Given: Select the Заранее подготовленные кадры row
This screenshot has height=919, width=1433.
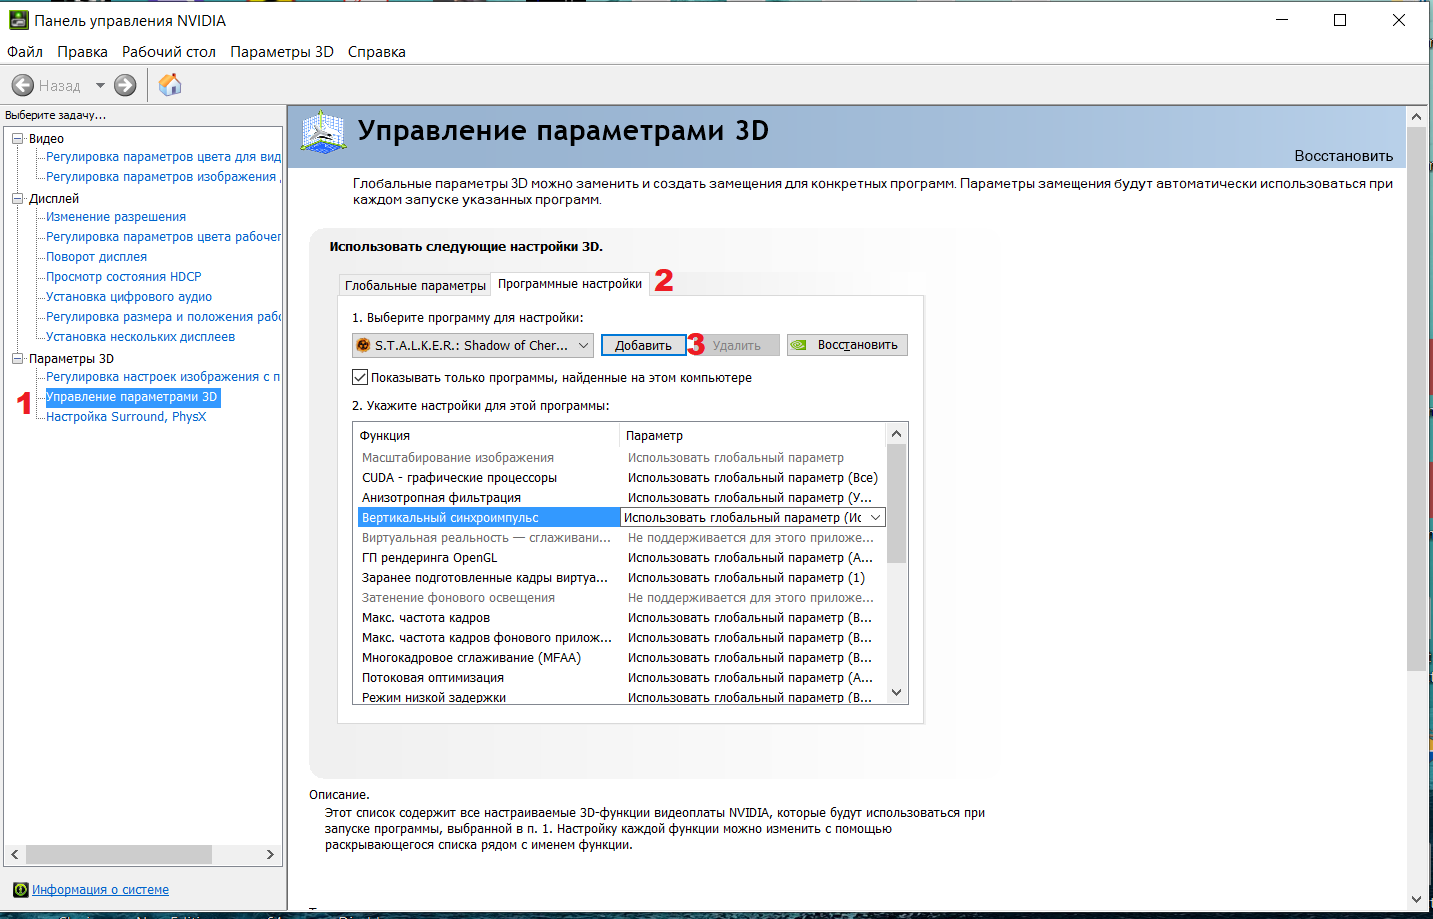Looking at the screenshot, I should pyautogui.click(x=621, y=578).
